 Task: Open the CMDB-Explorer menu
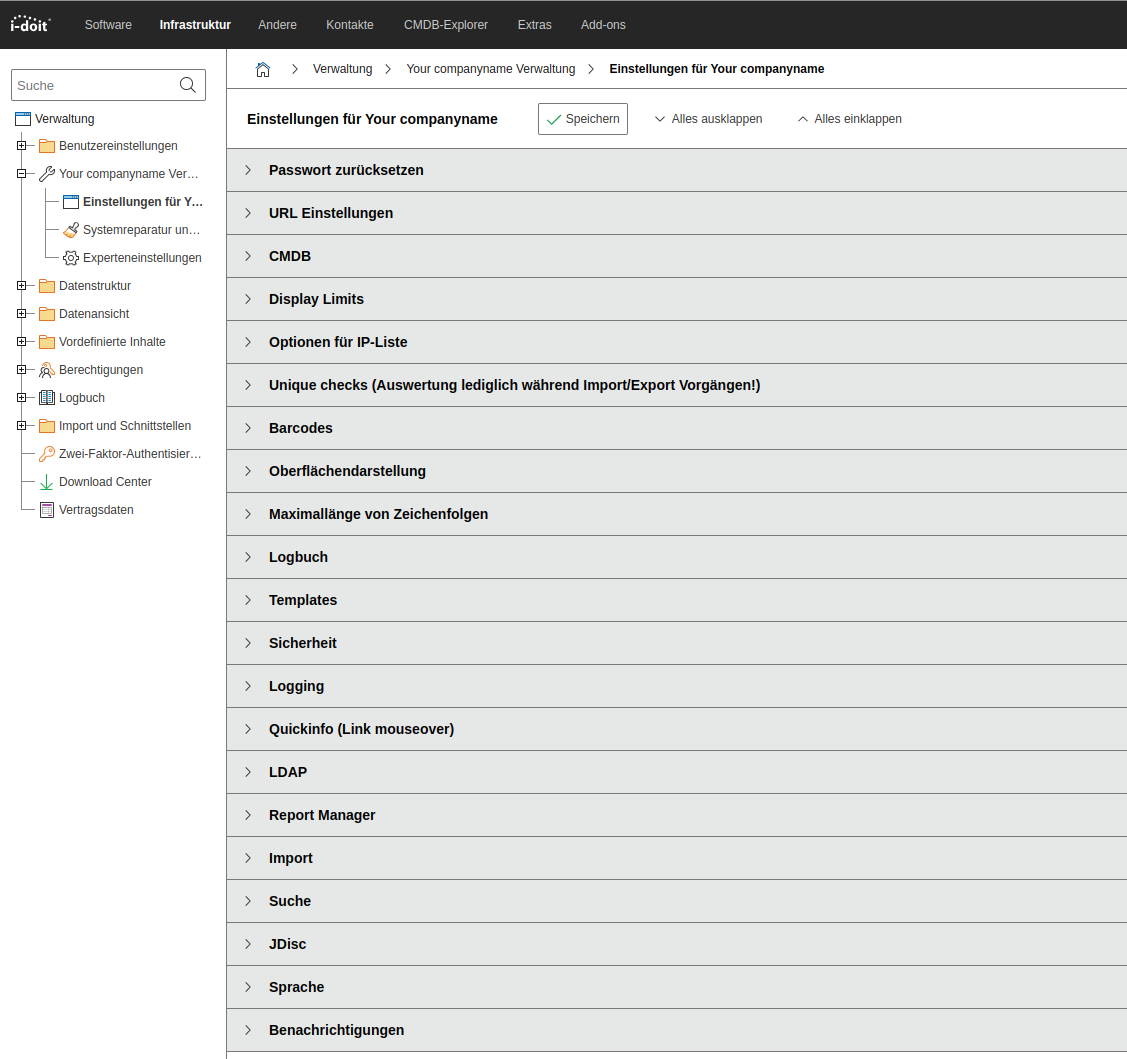446,25
